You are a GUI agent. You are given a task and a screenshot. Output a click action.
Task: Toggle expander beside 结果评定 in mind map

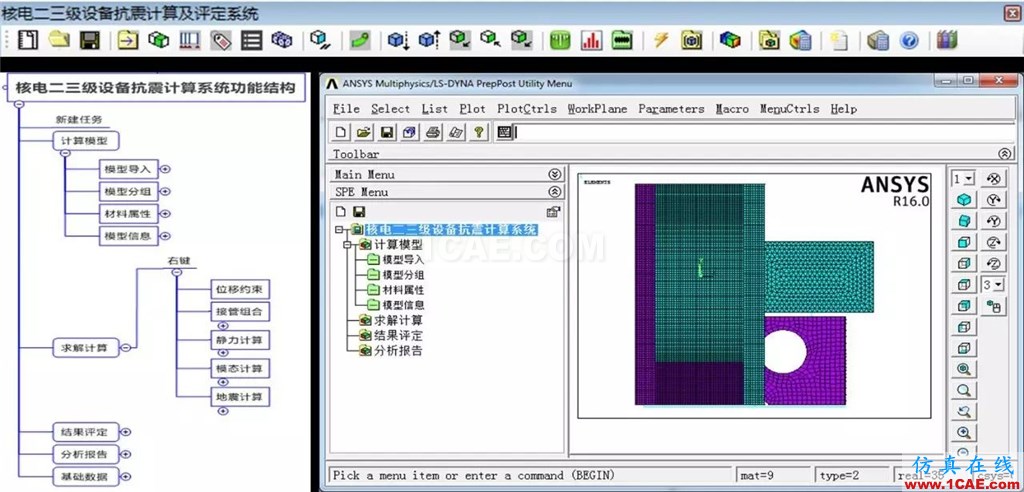[x=125, y=432]
